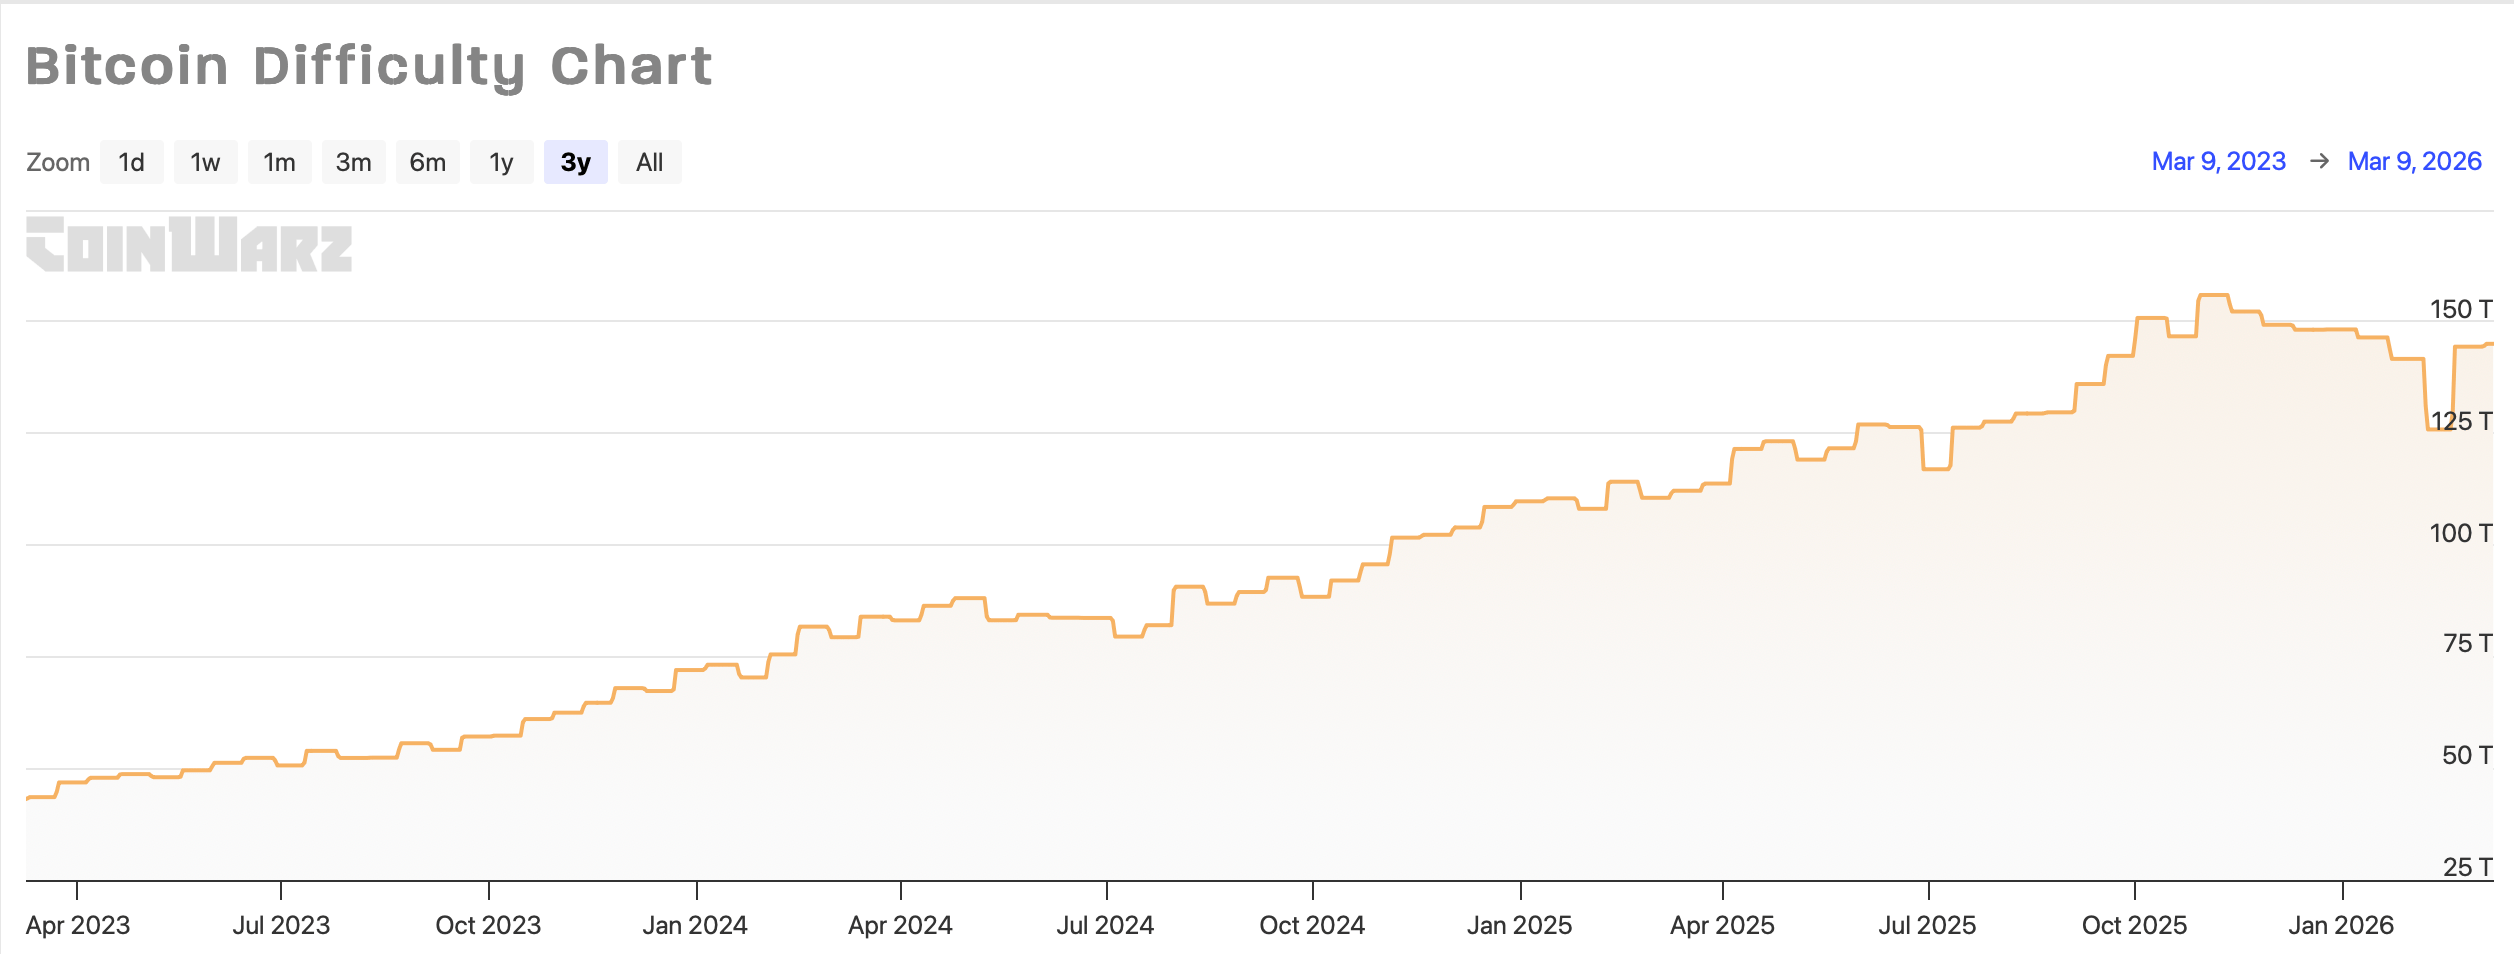This screenshot has width=2514, height=954.
Task: Zoom the chart to 6m
Action: [427, 162]
